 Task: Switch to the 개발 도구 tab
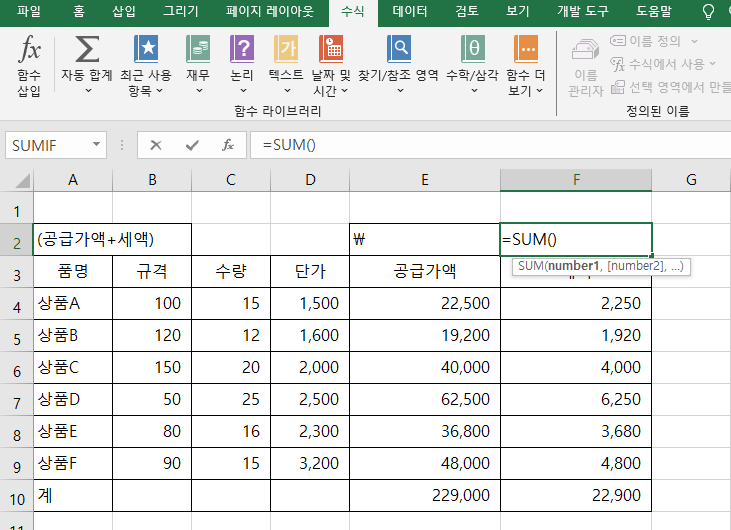582,11
